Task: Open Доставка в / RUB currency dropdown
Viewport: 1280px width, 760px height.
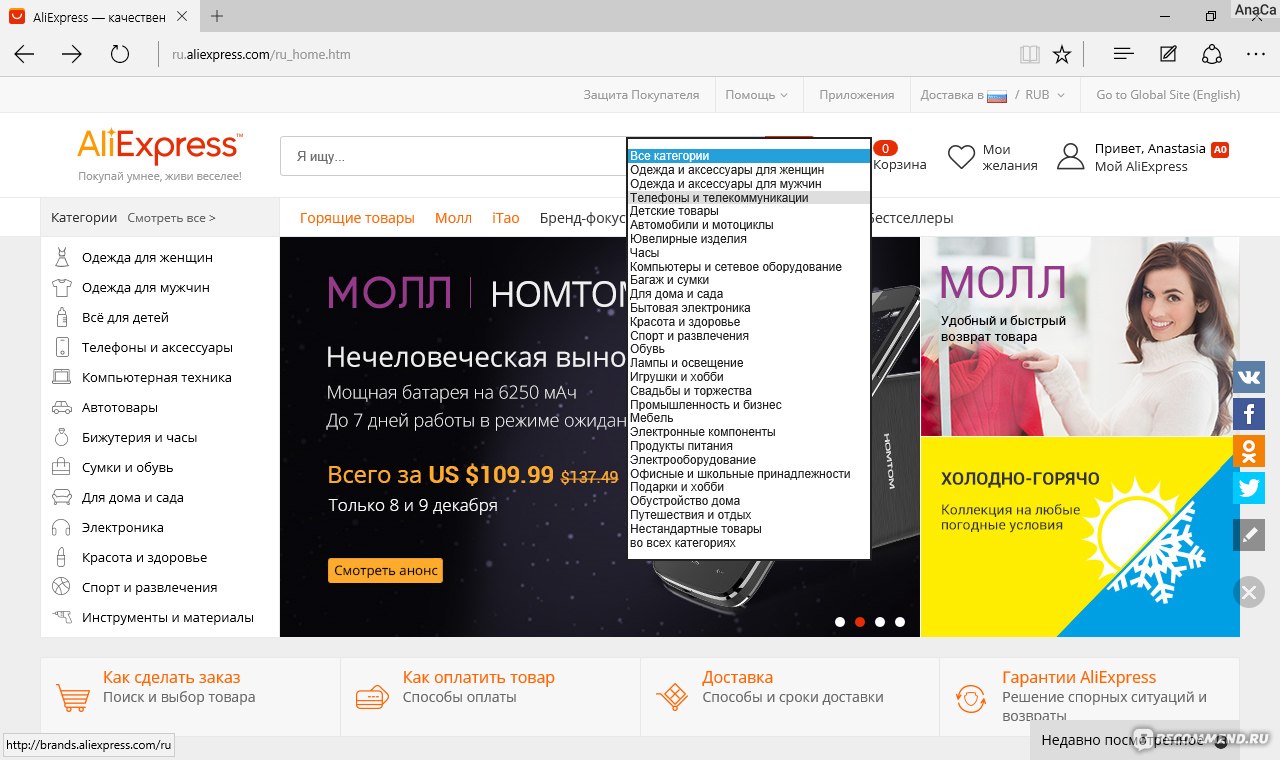Action: [x=993, y=95]
